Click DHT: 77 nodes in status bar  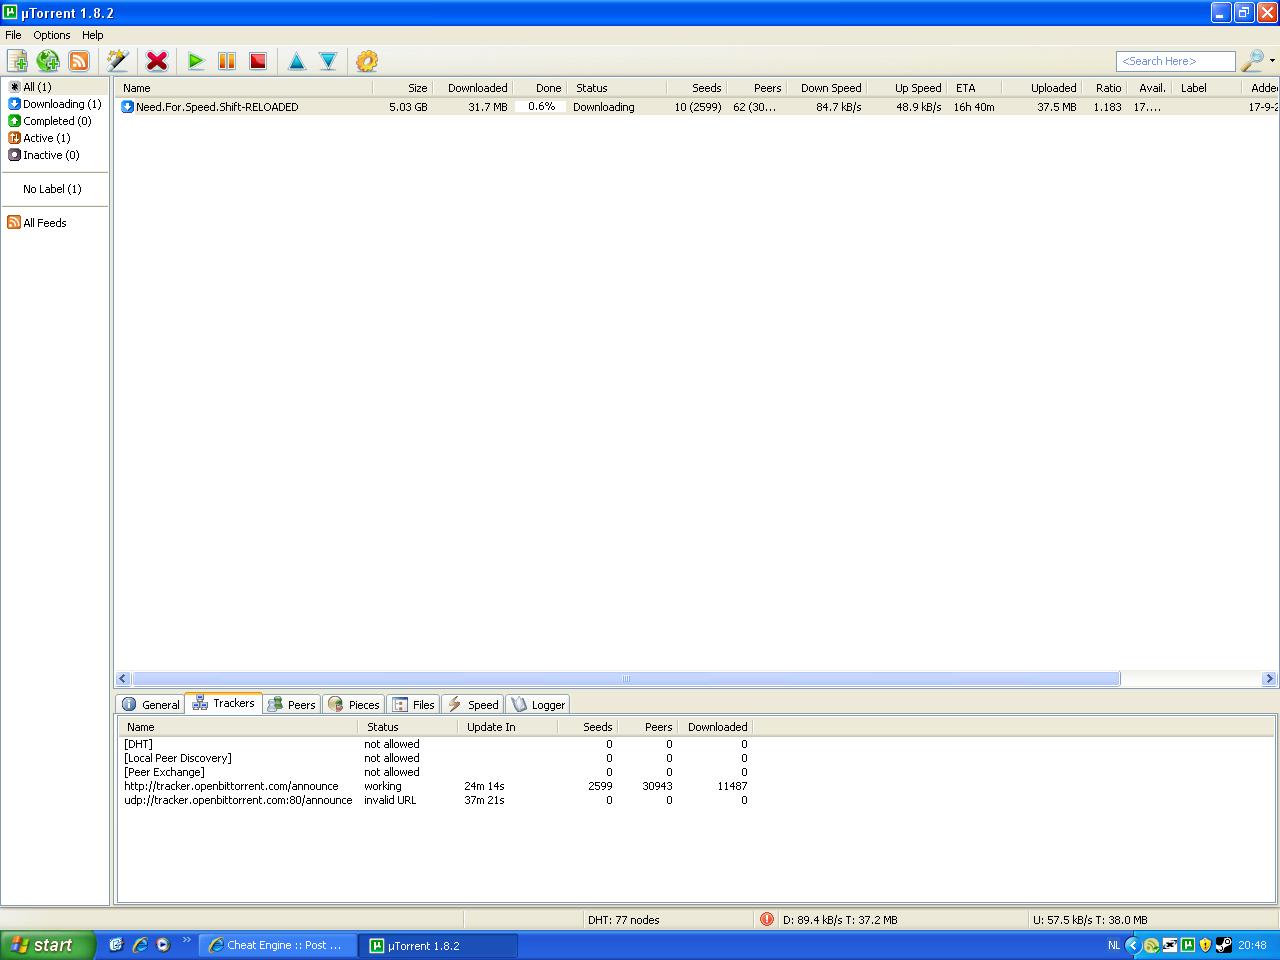(x=624, y=920)
